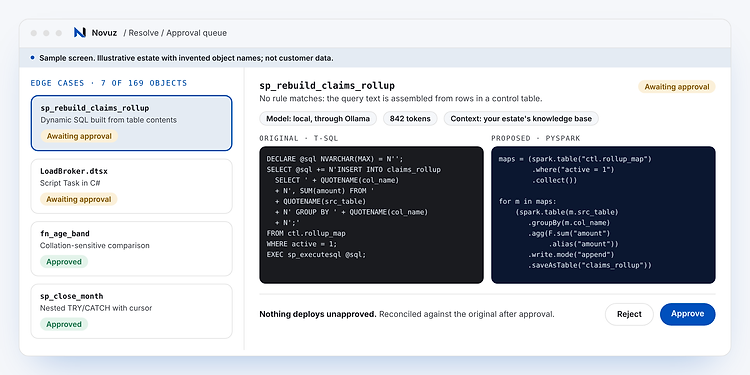
Task: Click the 'for m in maps:' line
Action: tap(528, 201)
